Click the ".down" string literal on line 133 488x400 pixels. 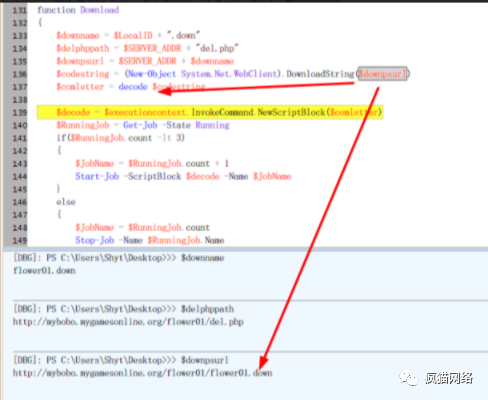pos(183,35)
